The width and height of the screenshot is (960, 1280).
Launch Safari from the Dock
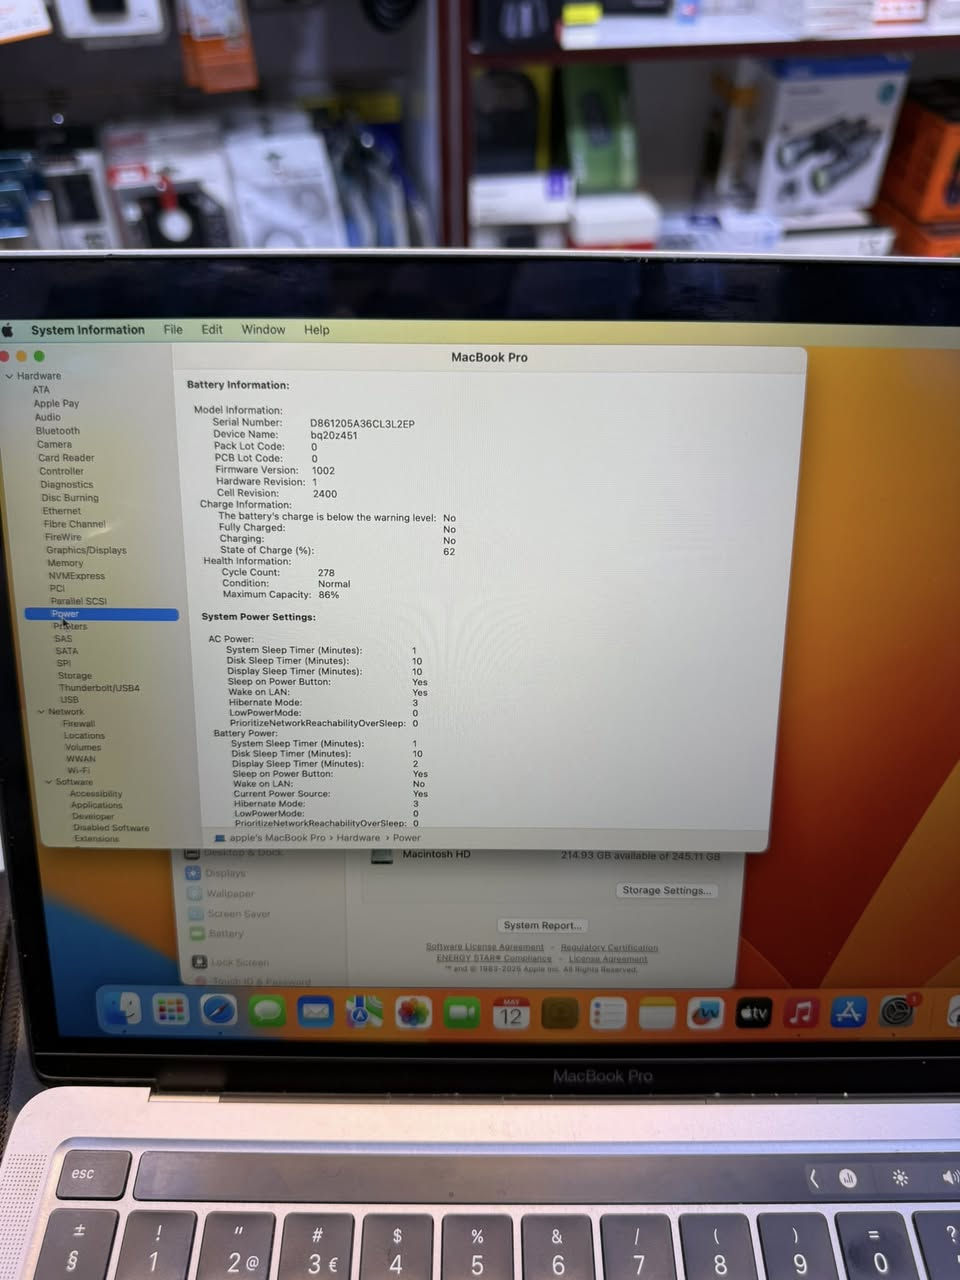(219, 1011)
